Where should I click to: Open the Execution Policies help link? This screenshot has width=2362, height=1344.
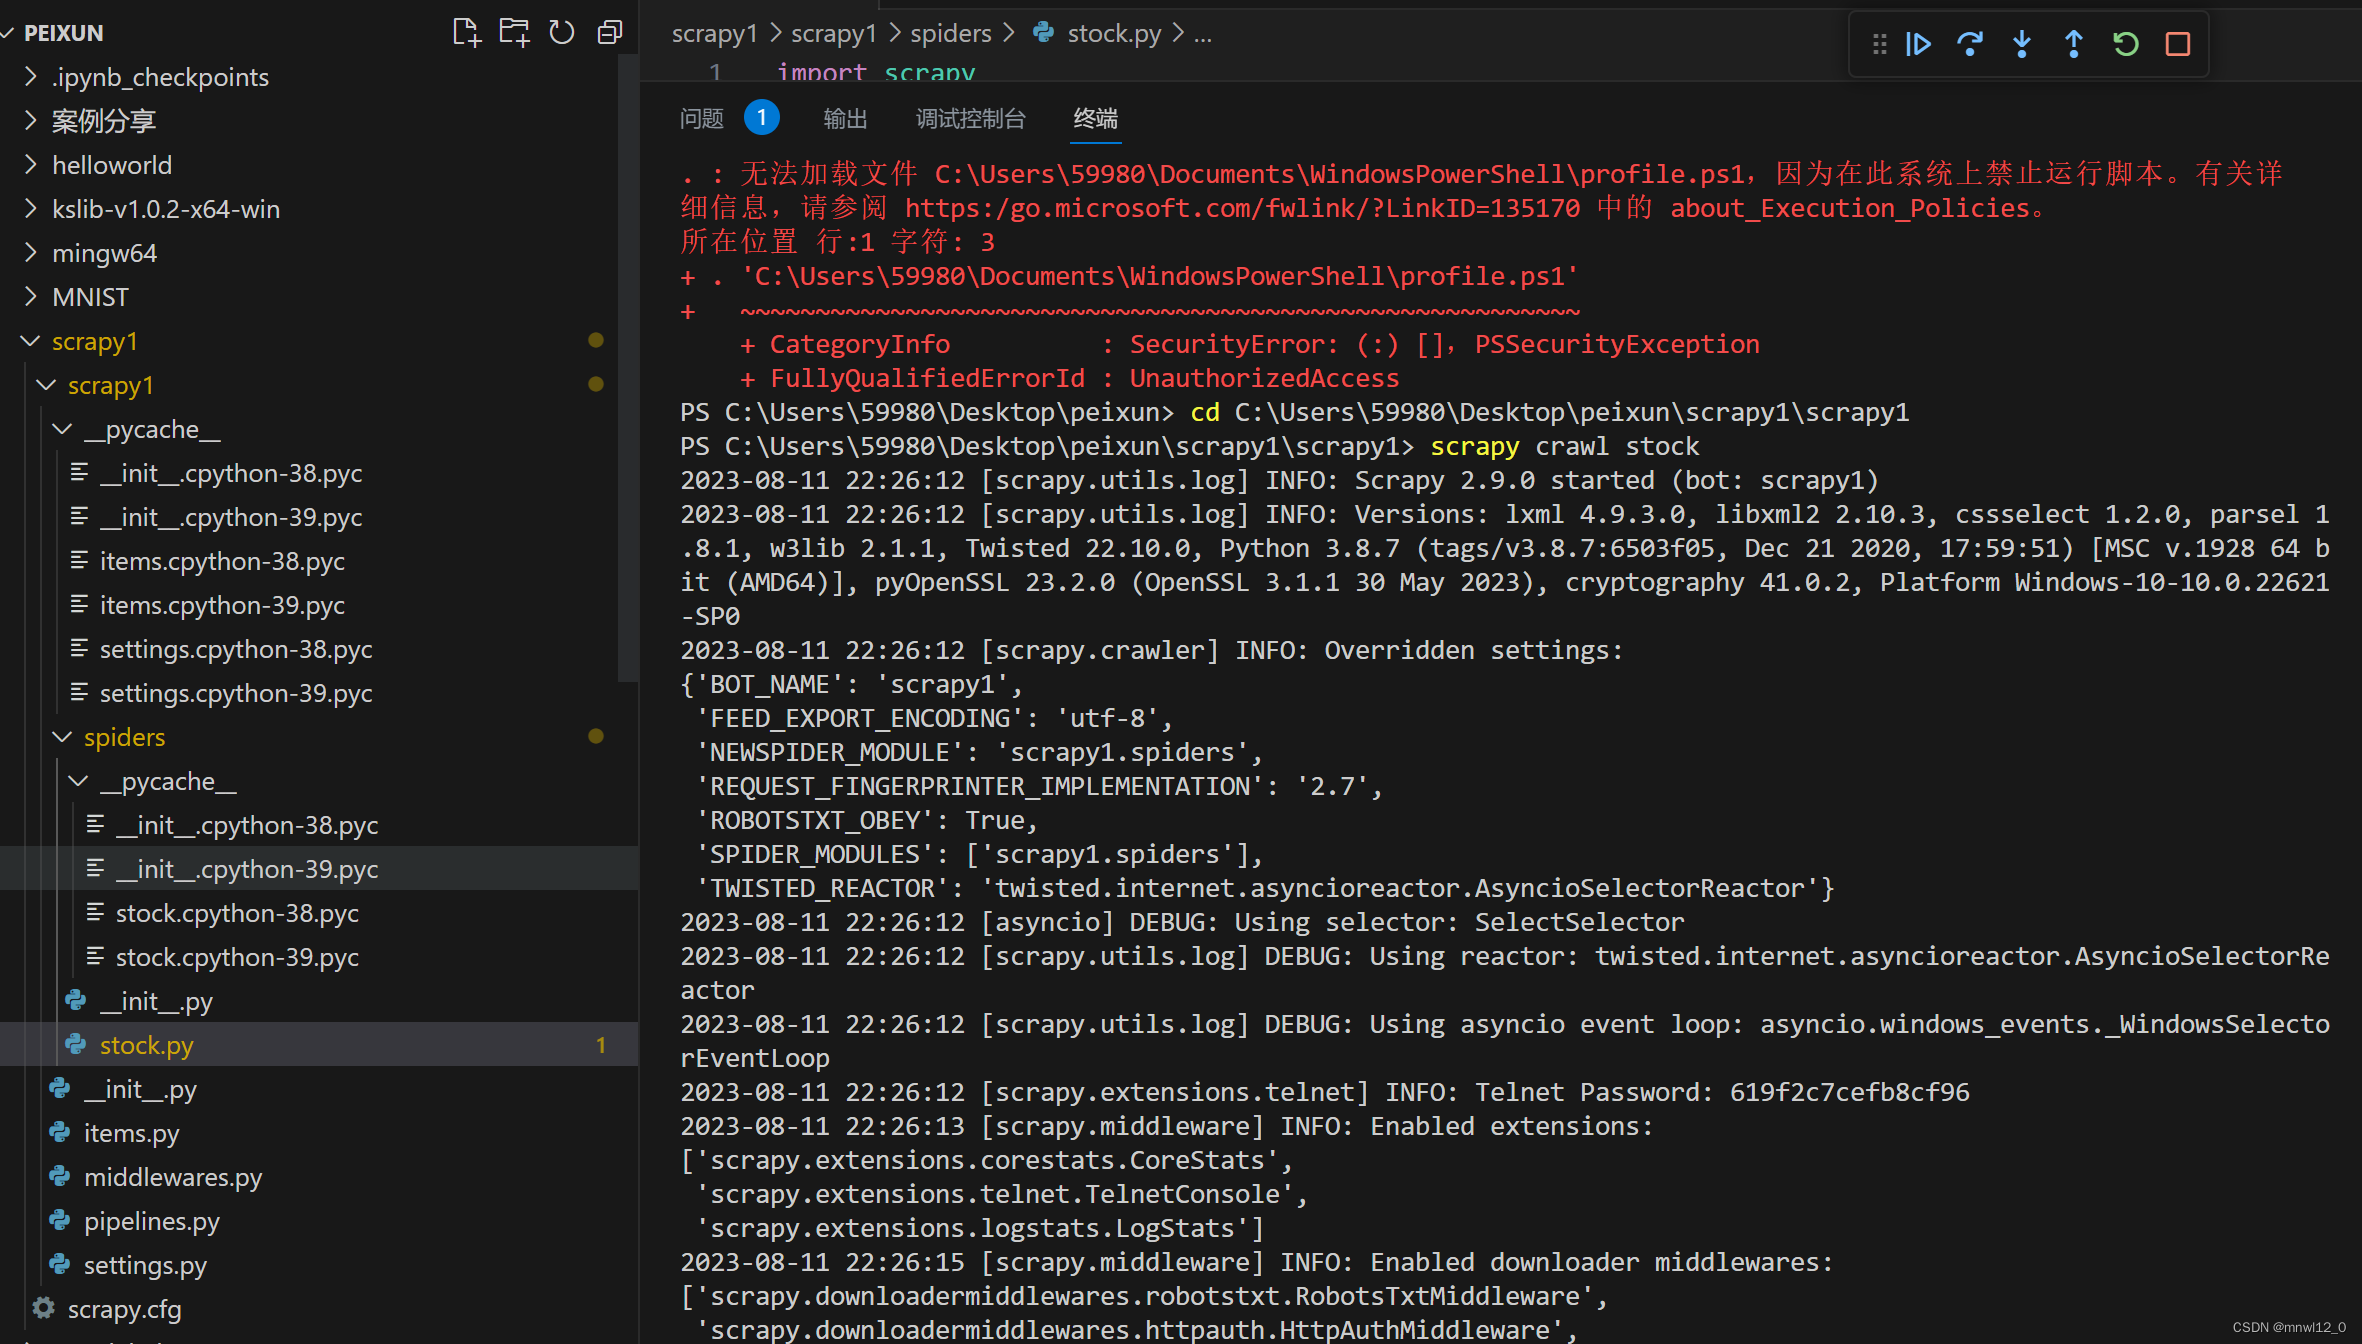(x=1242, y=208)
